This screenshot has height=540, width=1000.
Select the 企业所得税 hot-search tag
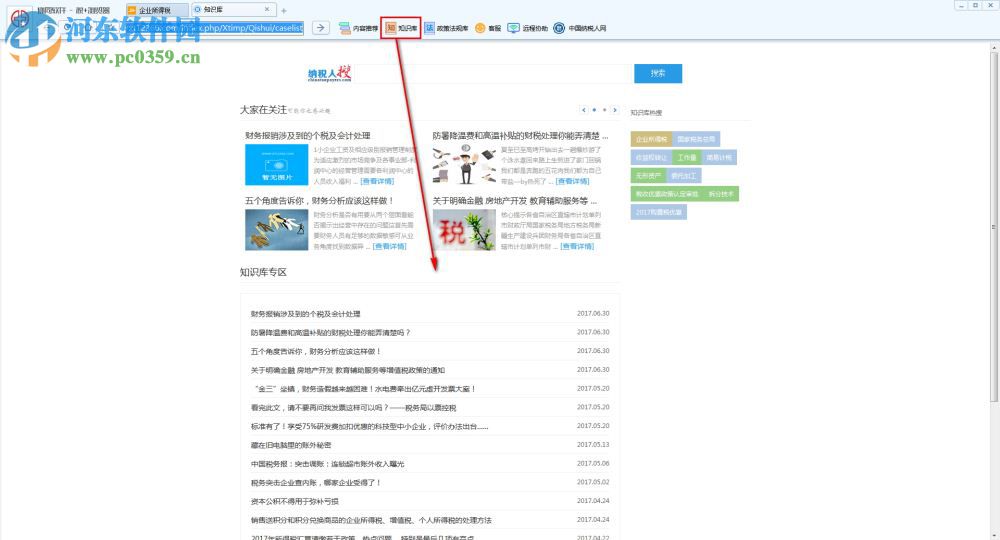(x=651, y=139)
